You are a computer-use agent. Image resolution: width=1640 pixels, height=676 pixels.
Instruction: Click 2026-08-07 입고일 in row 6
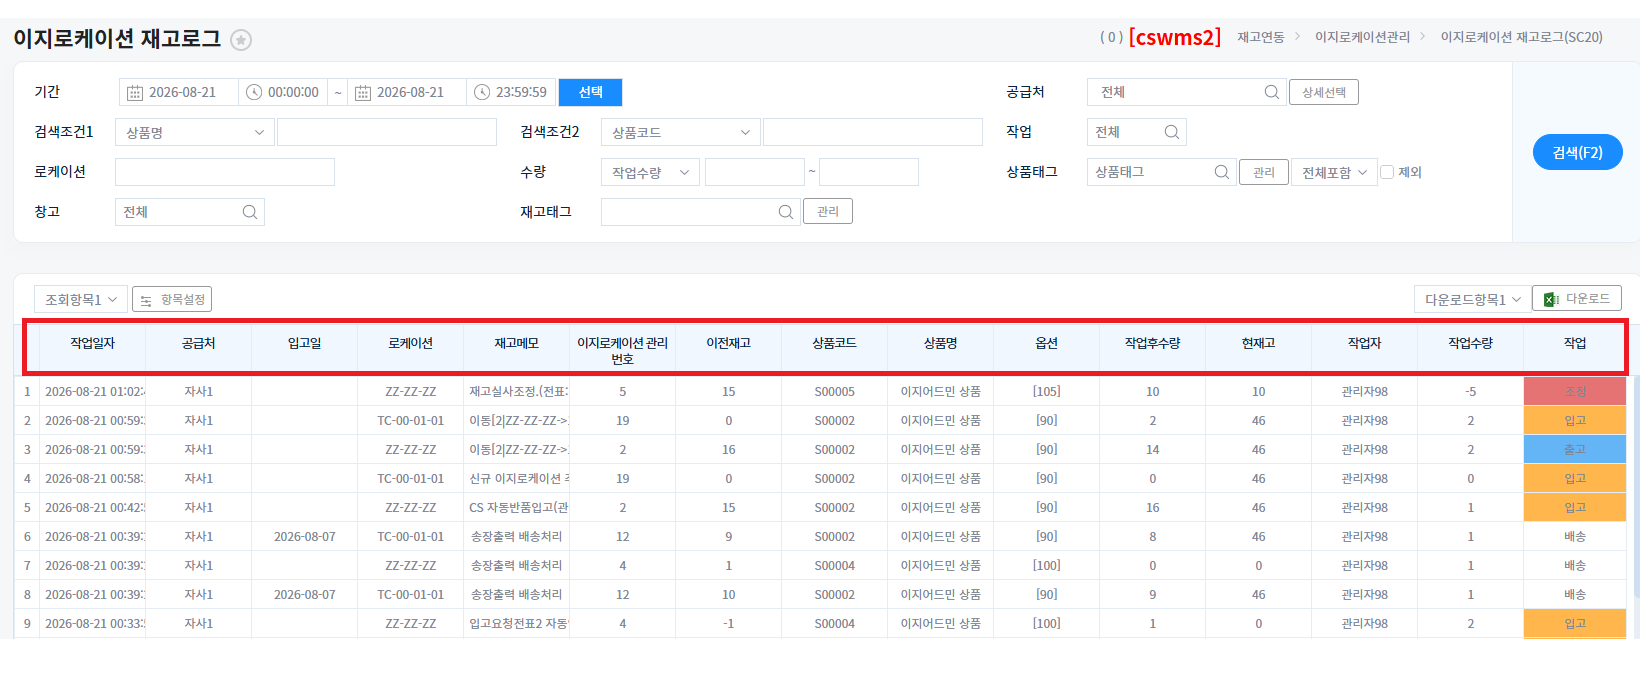(x=304, y=536)
